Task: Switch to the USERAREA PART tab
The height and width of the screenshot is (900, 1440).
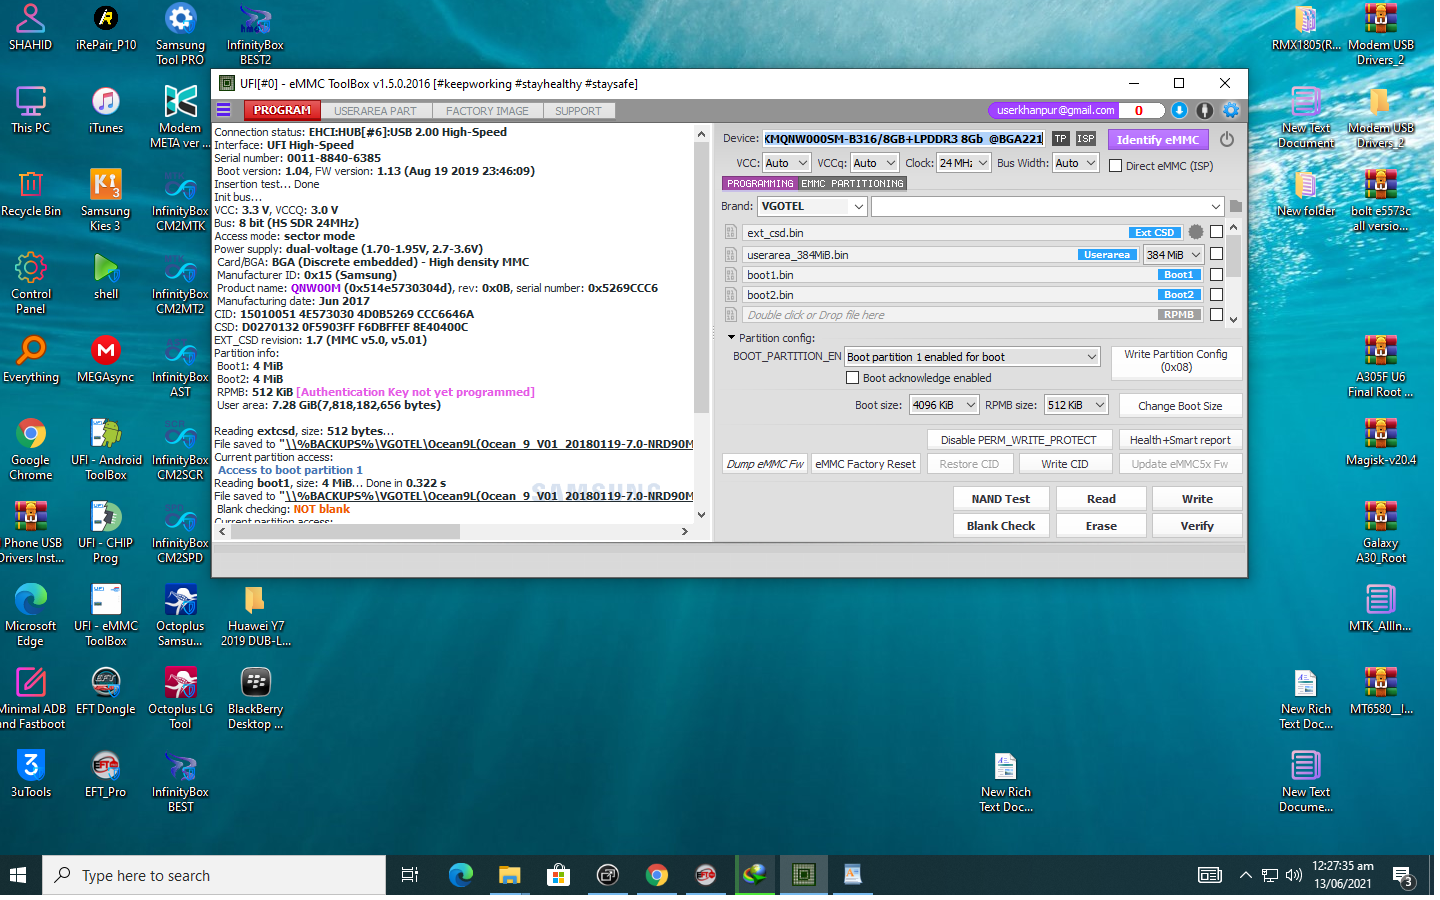Action: coord(375,111)
